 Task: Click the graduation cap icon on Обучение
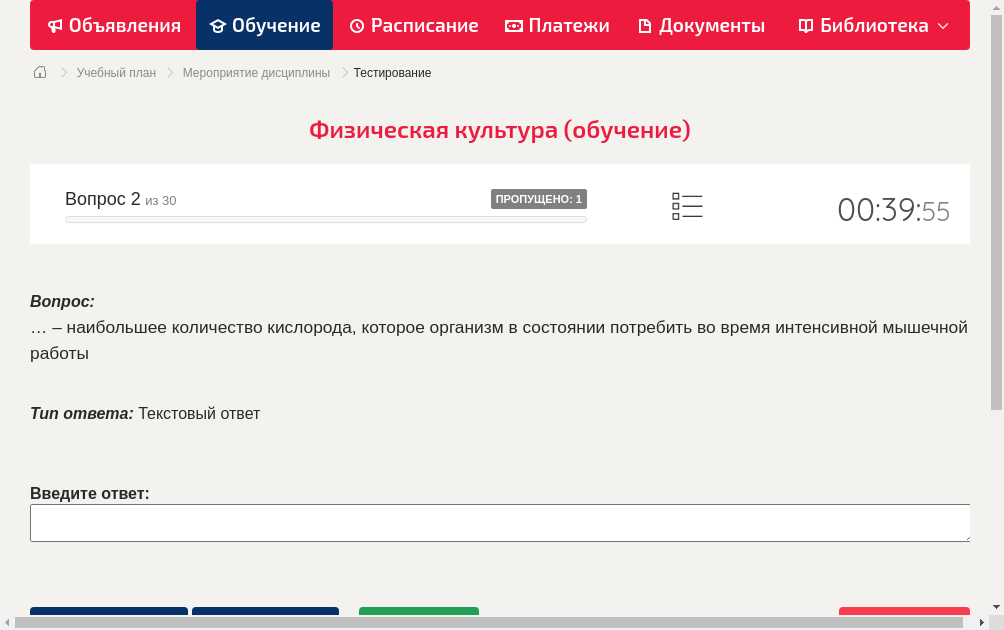[218, 25]
